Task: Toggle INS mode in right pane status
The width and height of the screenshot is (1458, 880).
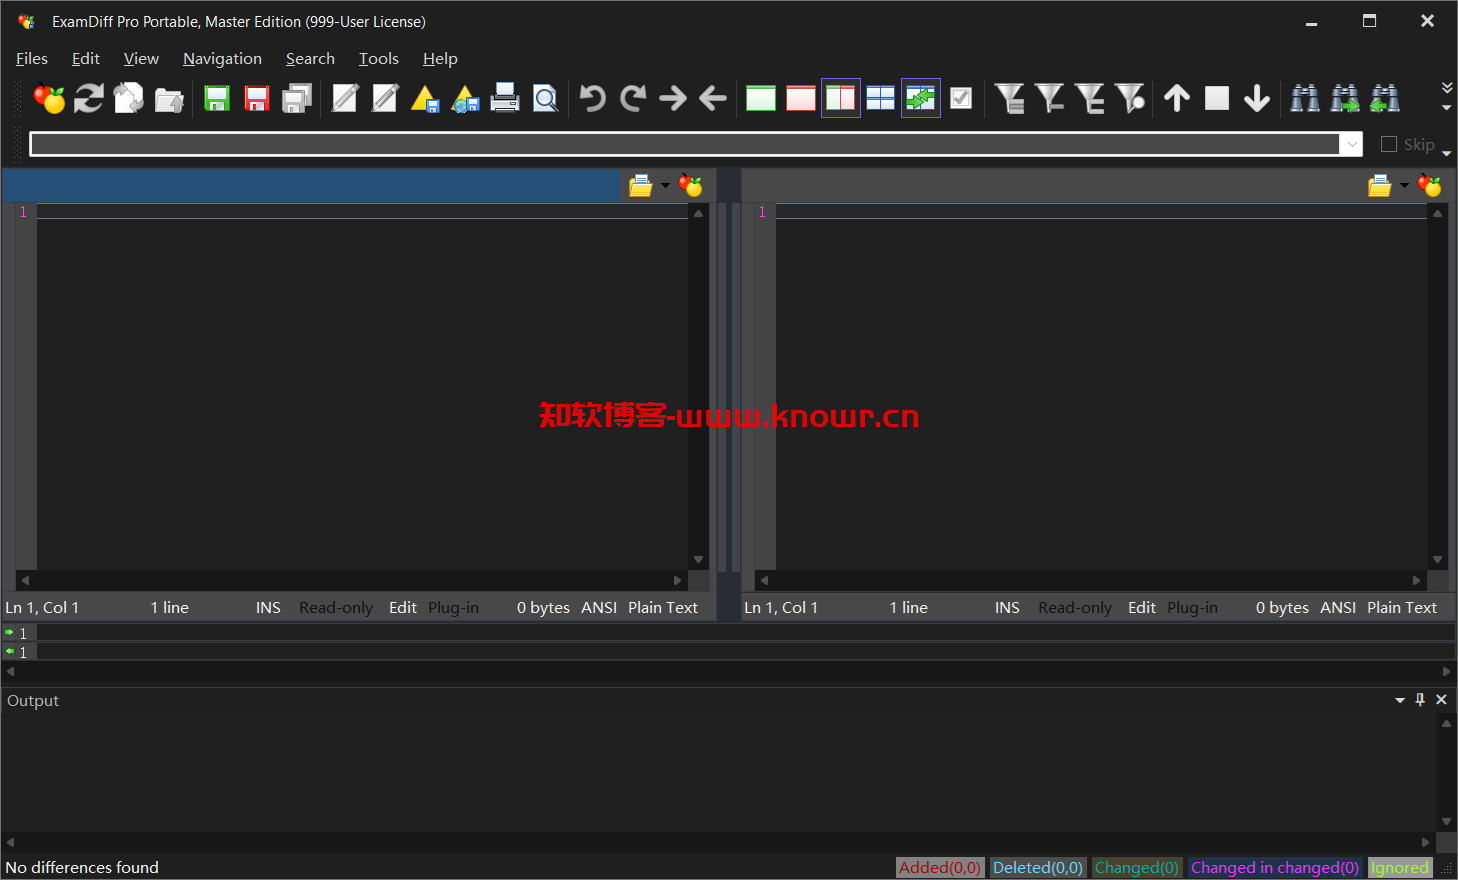Action: pos(1007,607)
